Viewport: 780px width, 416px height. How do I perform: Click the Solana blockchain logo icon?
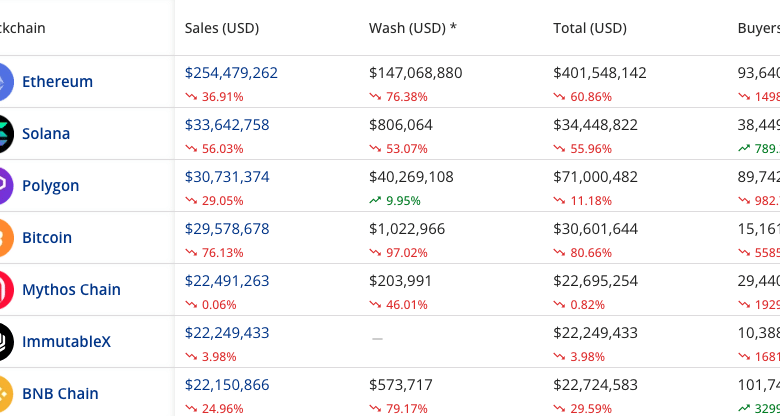tap(4, 134)
